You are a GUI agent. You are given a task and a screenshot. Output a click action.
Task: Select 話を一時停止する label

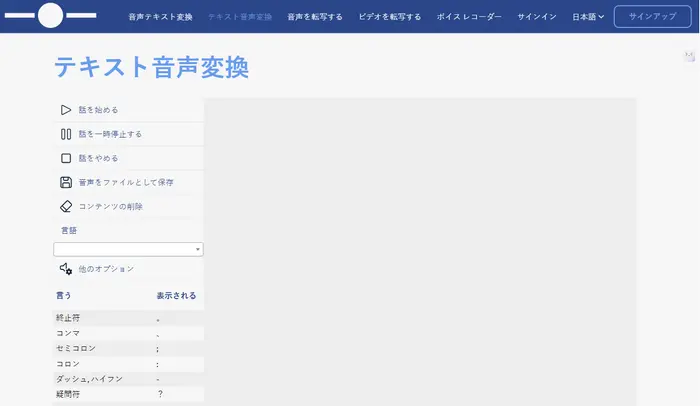[110, 134]
